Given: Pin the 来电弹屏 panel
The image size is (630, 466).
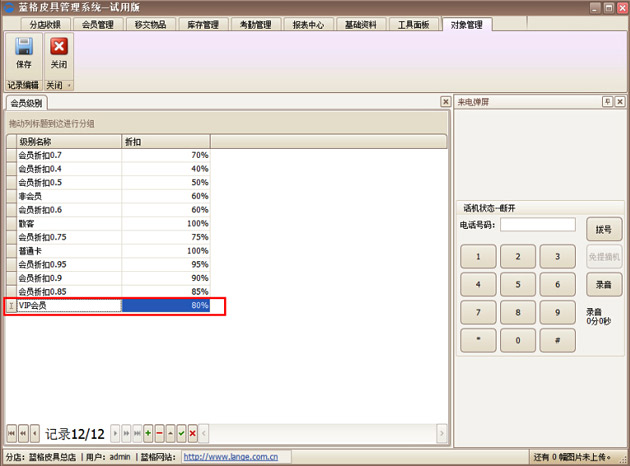Looking at the screenshot, I should (x=607, y=102).
